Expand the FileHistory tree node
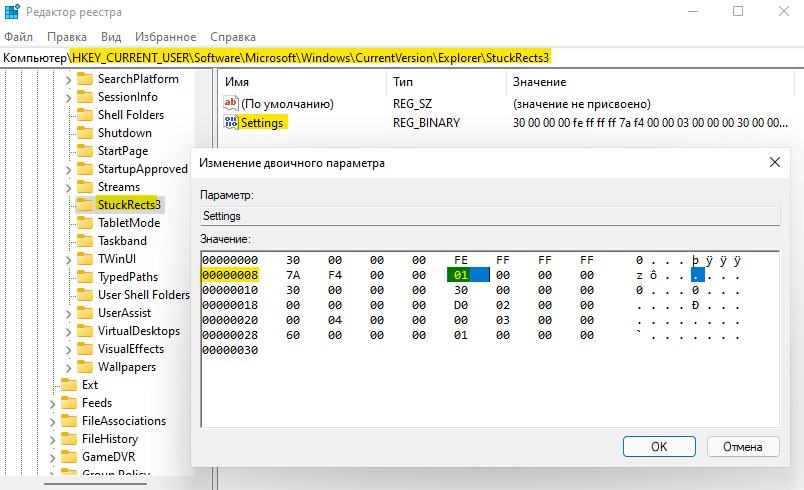This screenshot has width=804, height=490. click(x=52, y=440)
